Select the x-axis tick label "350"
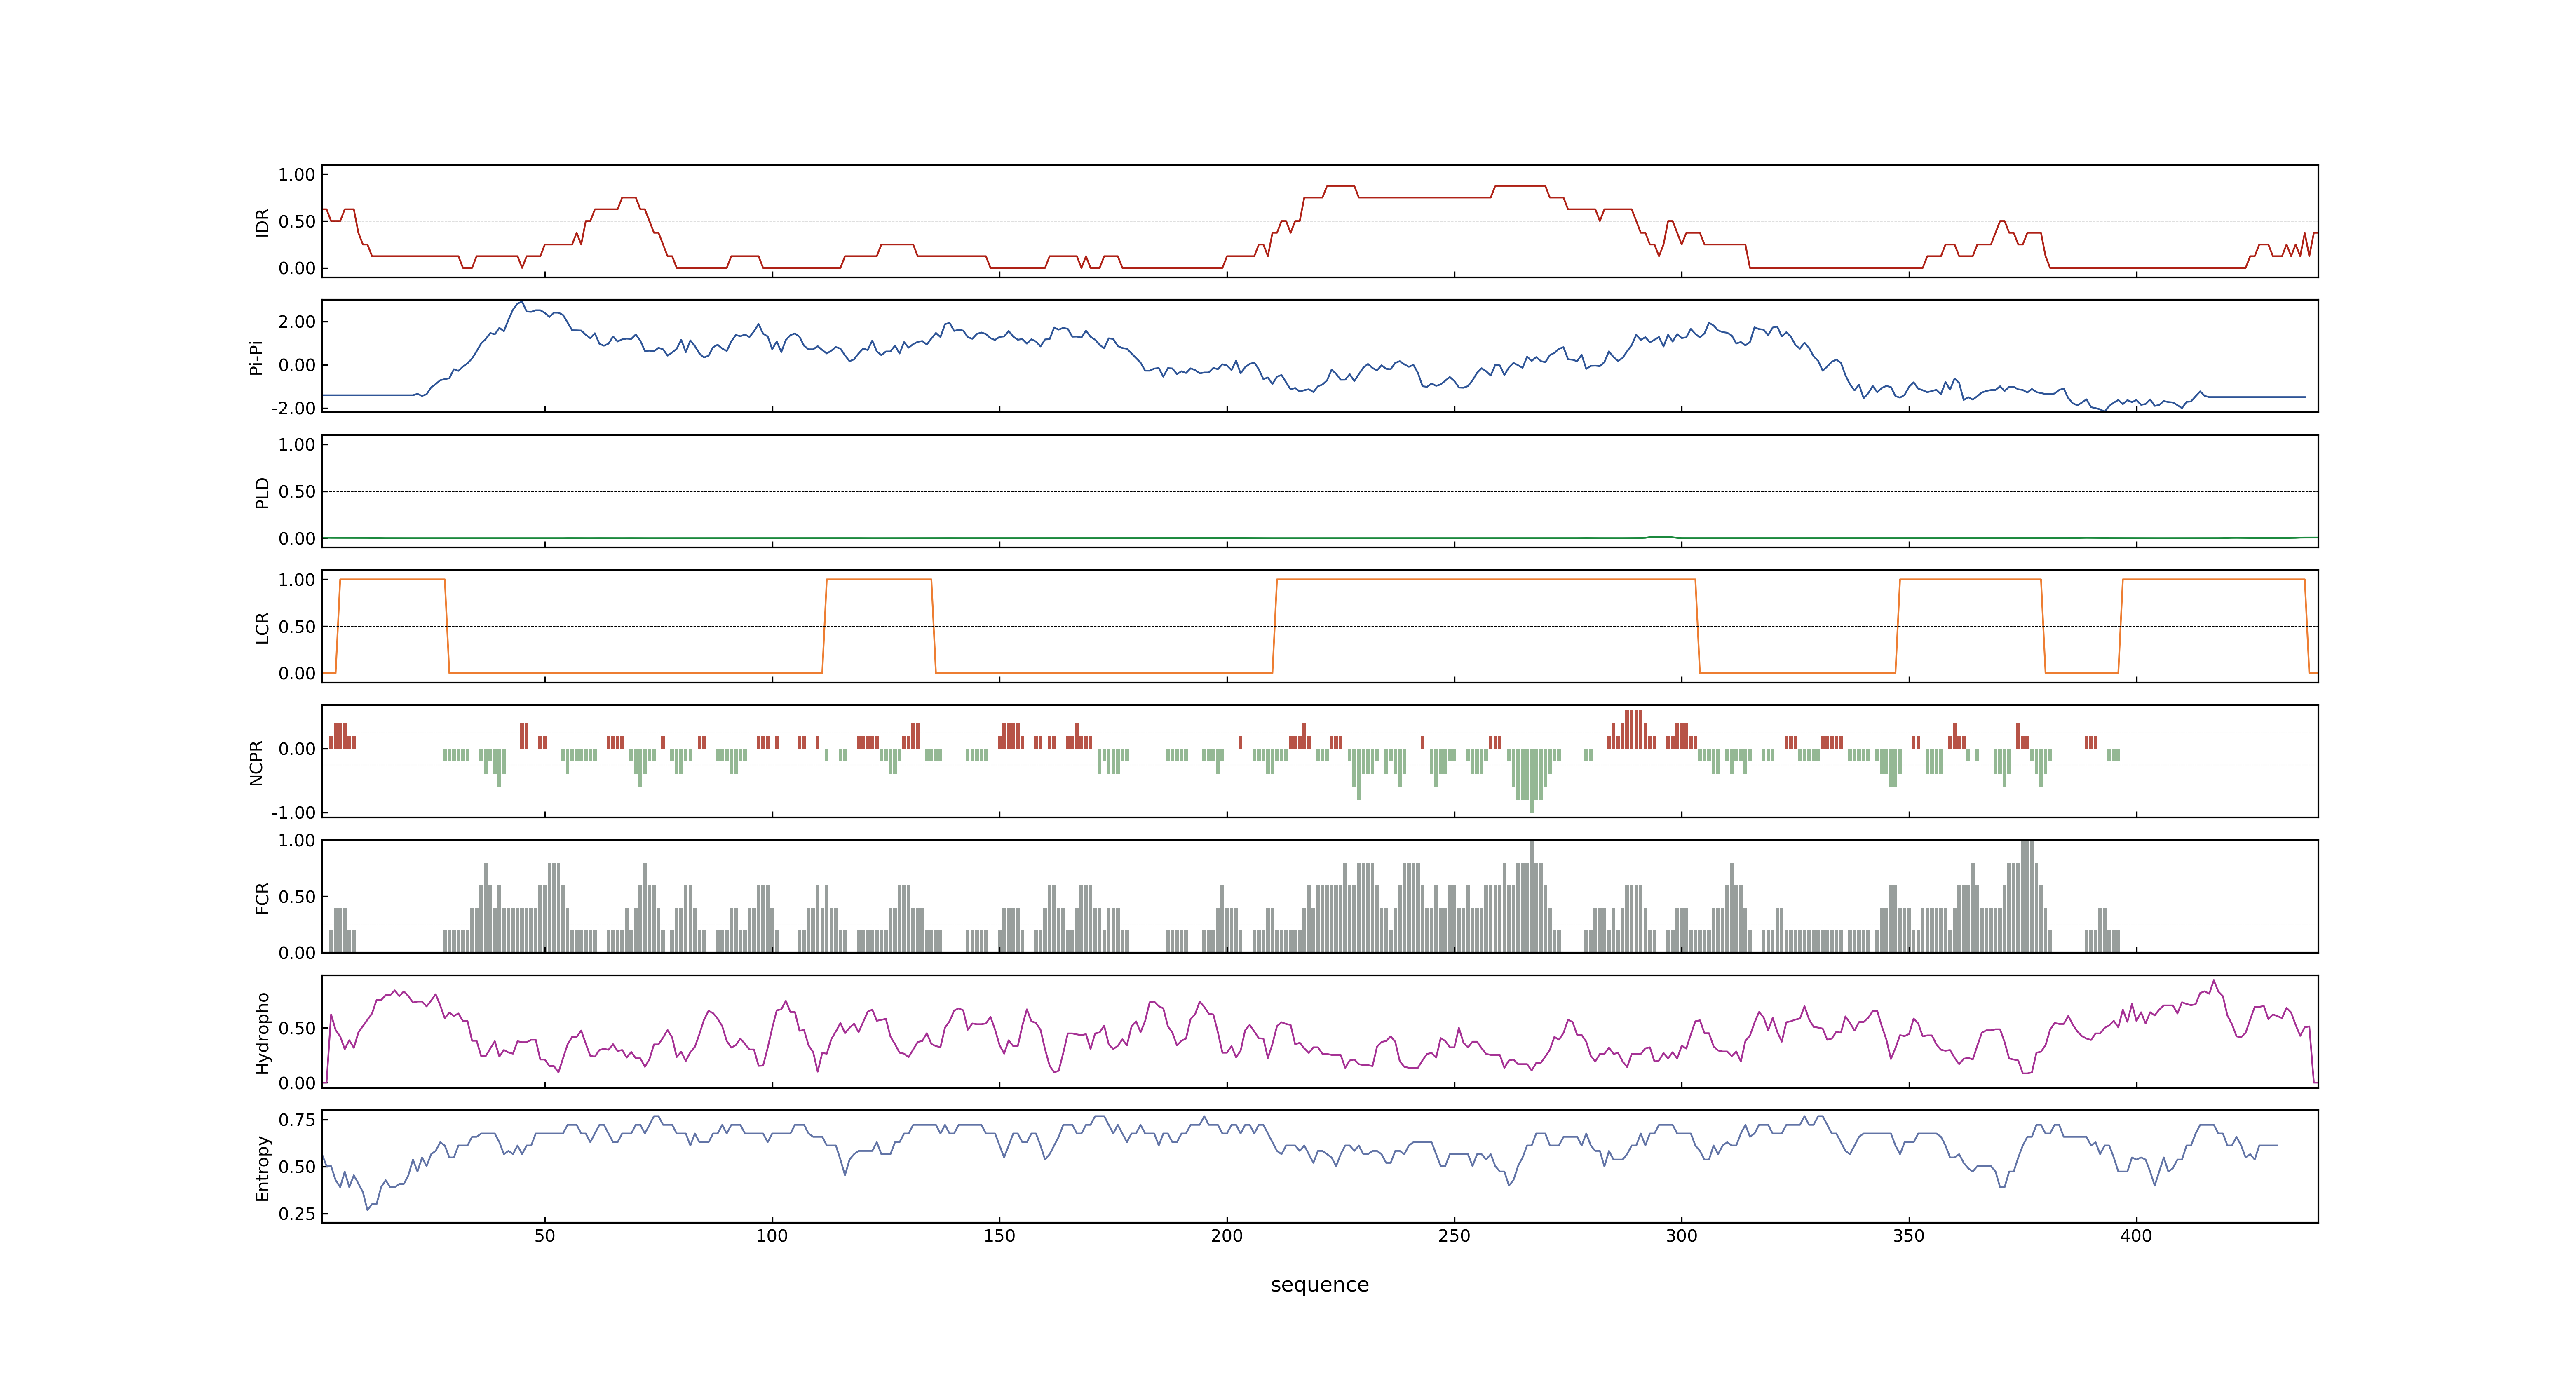This screenshot has width=2576, height=1374. pos(1909,1236)
